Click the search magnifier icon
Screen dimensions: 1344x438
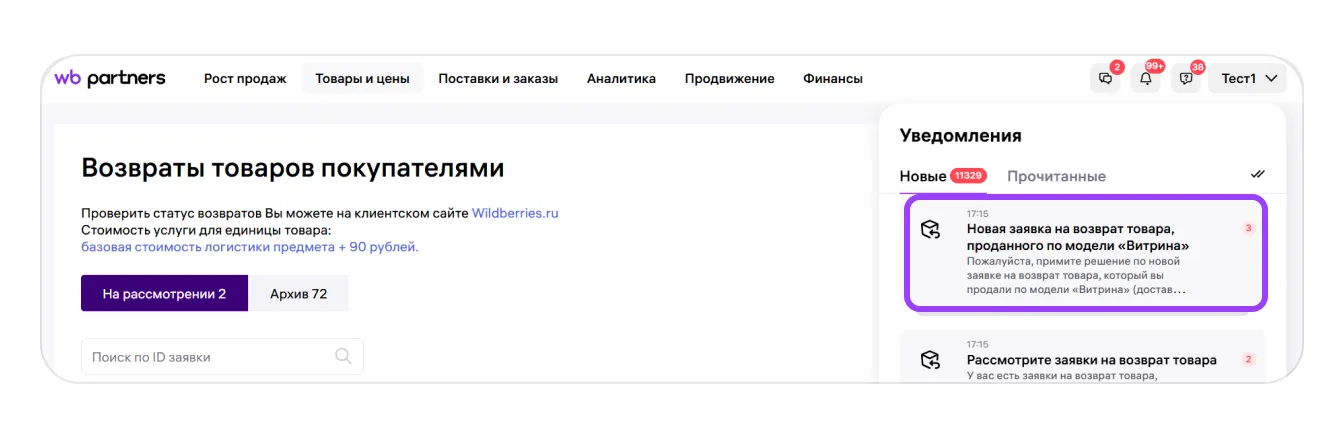coord(343,356)
